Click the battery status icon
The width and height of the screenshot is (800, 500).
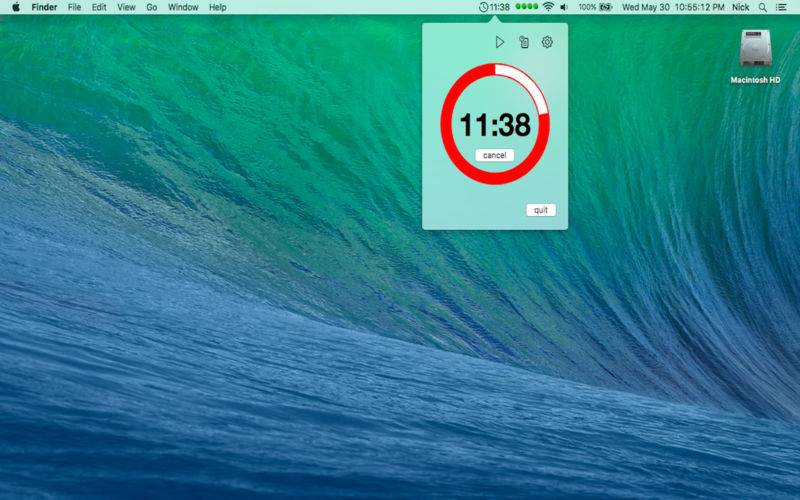pyautogui.click(x=606, y=7)
